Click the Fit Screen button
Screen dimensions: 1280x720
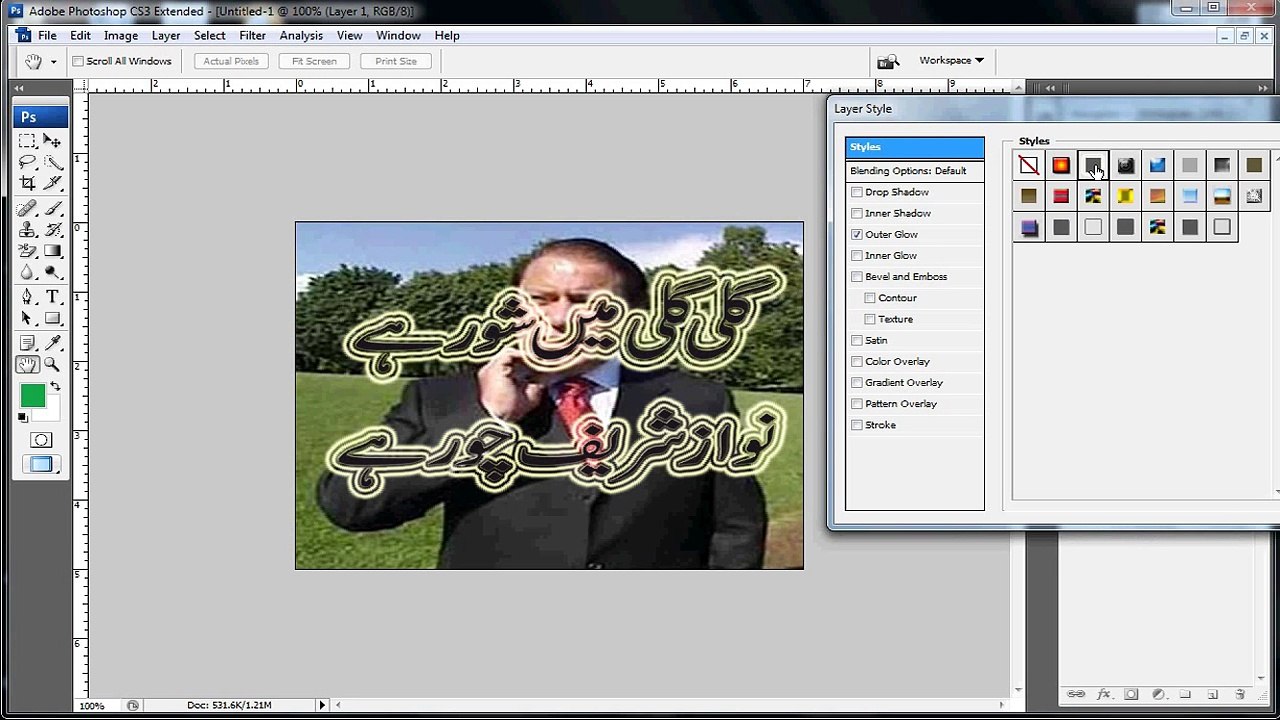[x=314, y=61]
